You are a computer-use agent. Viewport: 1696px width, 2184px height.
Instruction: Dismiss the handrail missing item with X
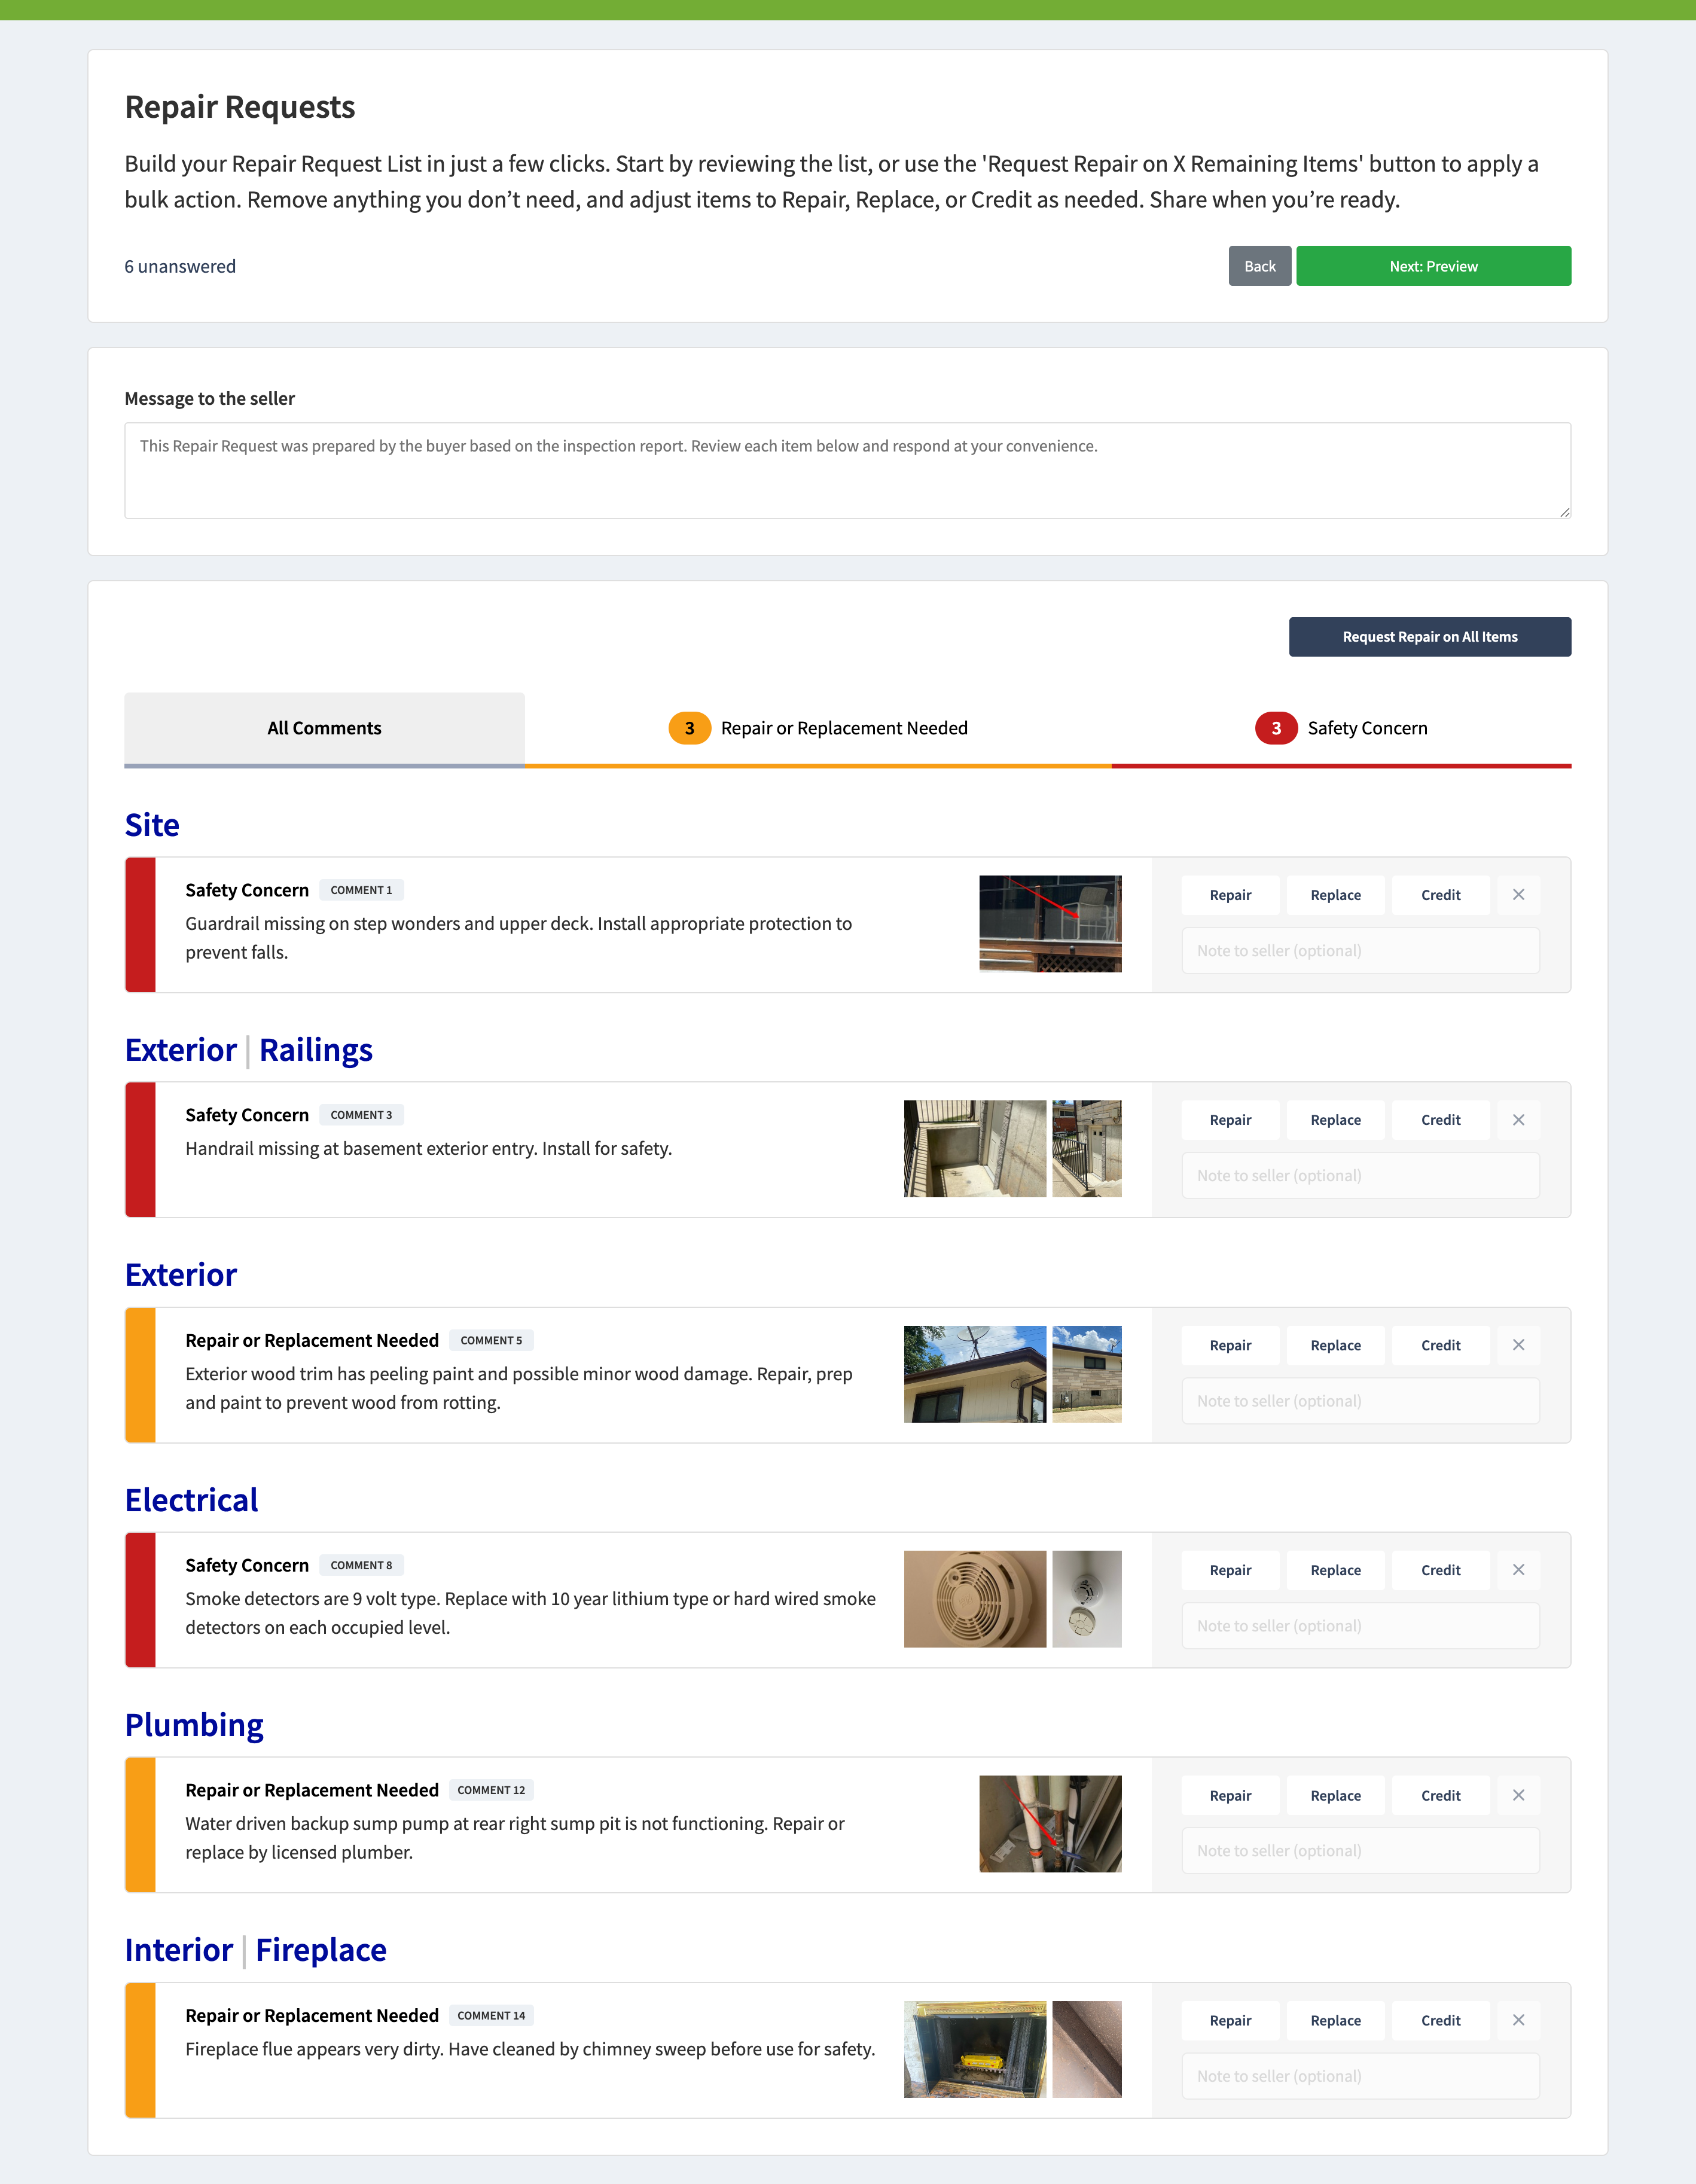[1518, 1120]
